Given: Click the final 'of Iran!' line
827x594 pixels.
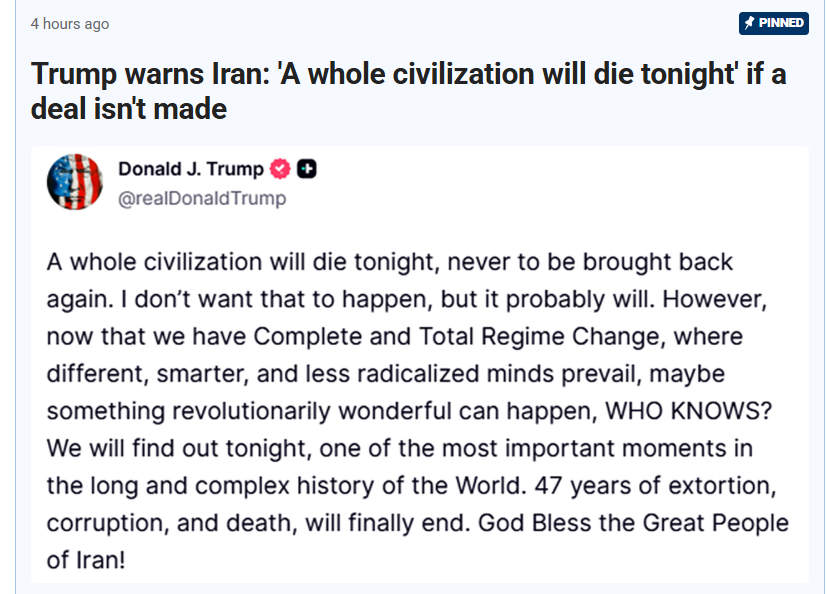Looking at the screenshot, I should click(86, 559).
